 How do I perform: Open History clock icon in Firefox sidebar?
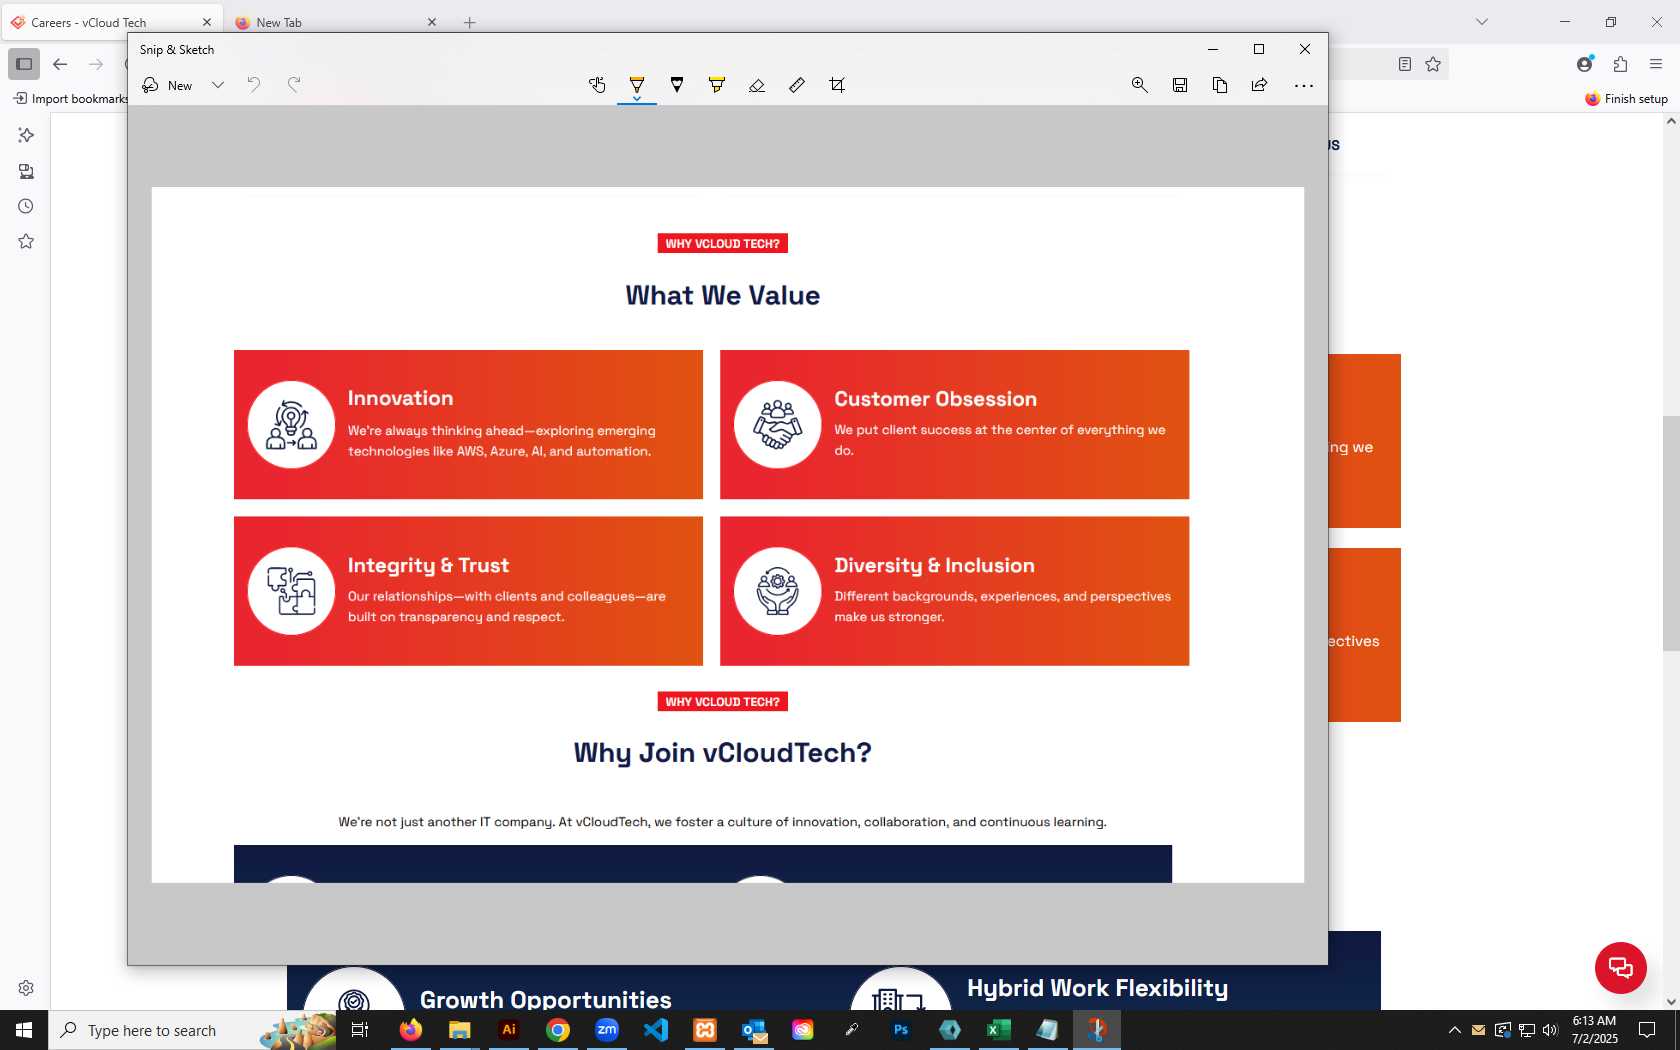[26, 206]
